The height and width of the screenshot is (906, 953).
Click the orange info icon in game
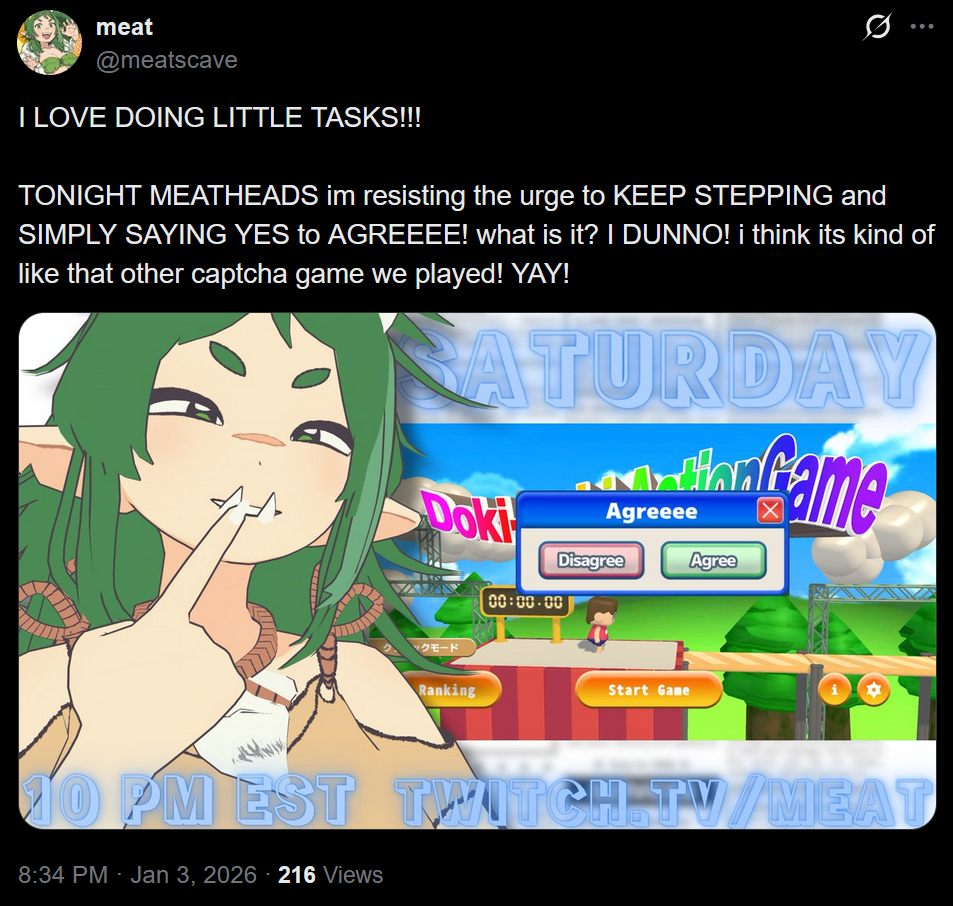point(834,690)
